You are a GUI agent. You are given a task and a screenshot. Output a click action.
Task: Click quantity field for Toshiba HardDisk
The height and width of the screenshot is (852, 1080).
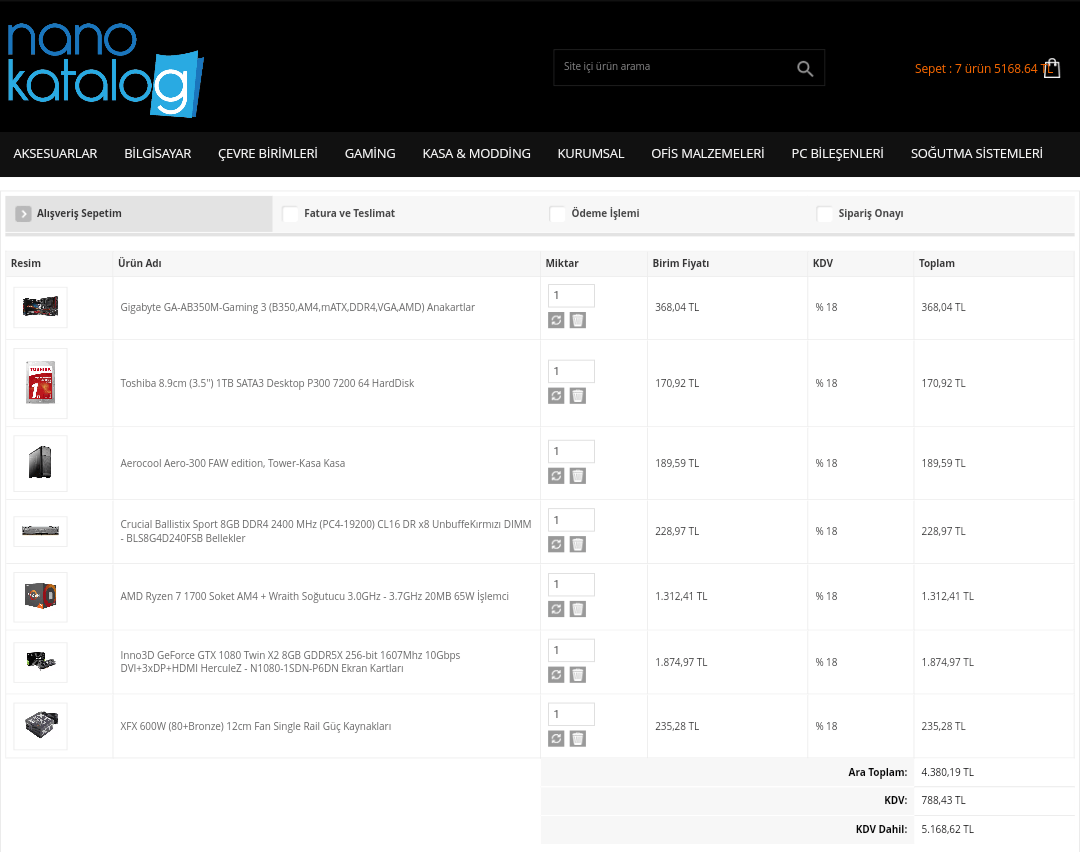click(x=571, y=371)
